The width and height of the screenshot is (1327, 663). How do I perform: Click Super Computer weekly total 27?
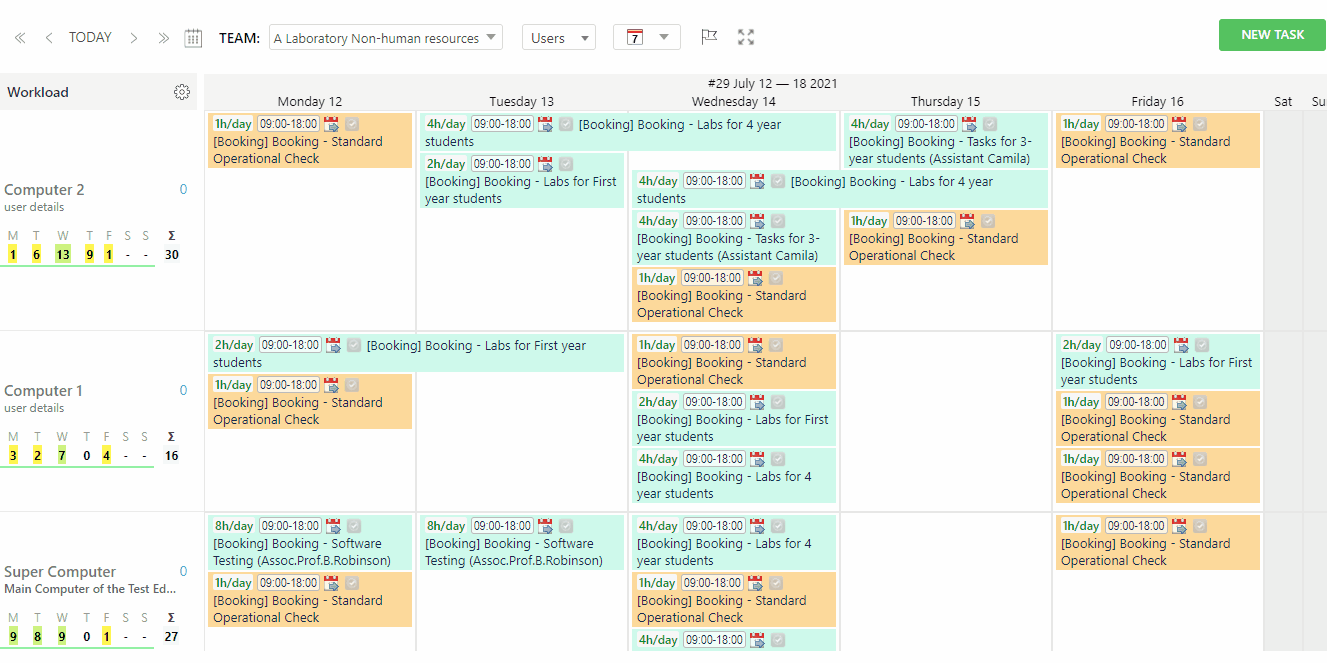(x=171, y=636)
